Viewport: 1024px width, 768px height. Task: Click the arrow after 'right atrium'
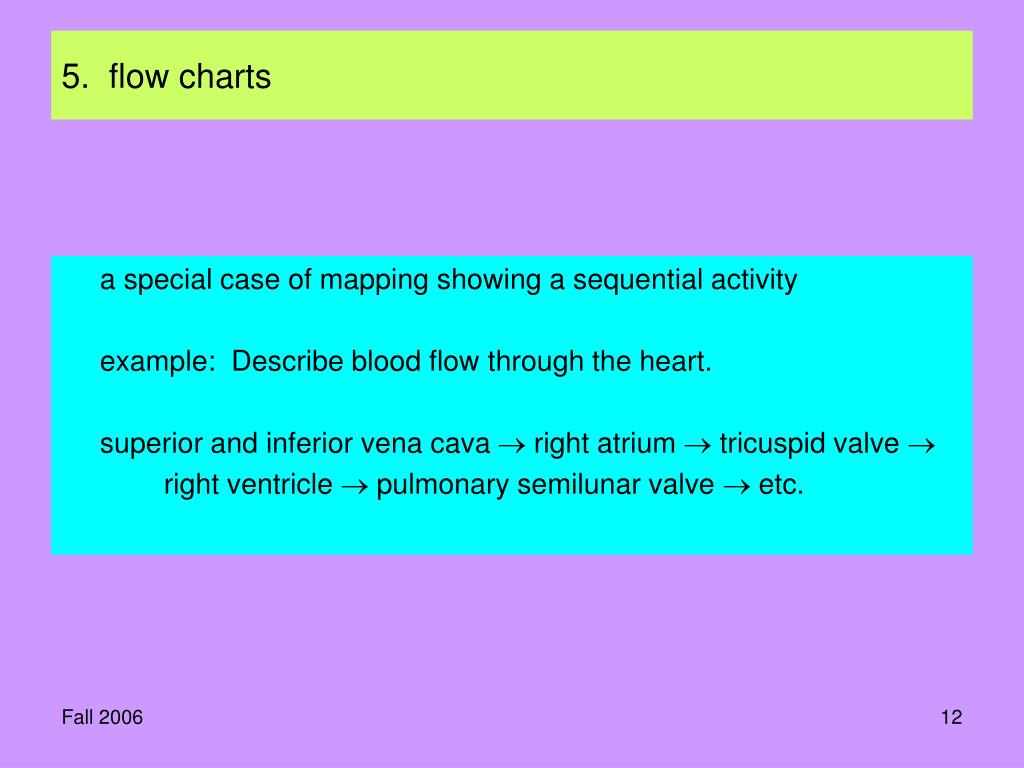(697, 446)
